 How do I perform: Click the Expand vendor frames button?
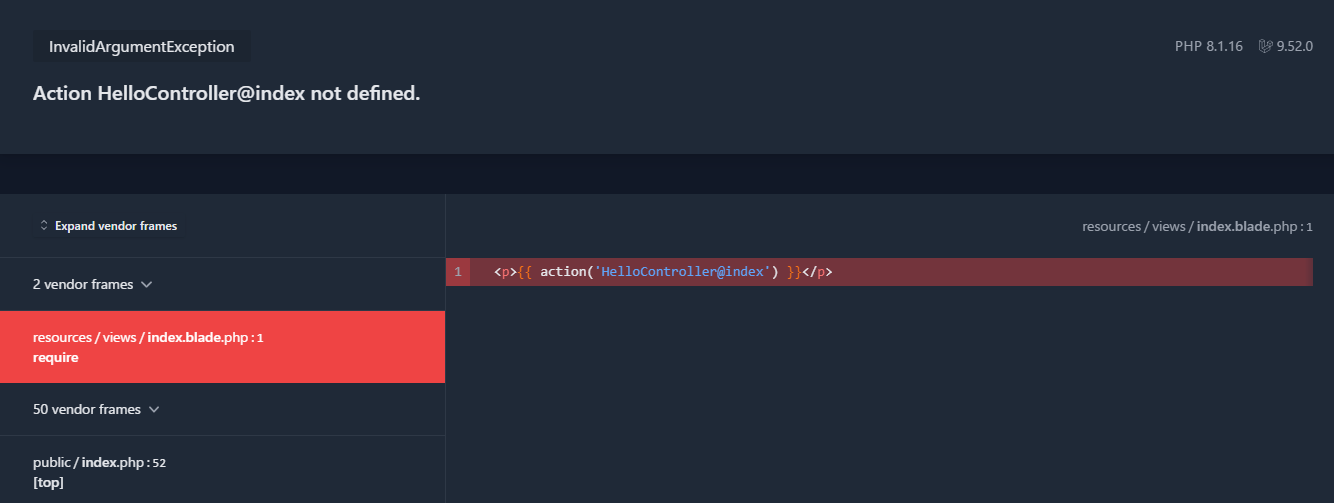(x=108, y=226)
